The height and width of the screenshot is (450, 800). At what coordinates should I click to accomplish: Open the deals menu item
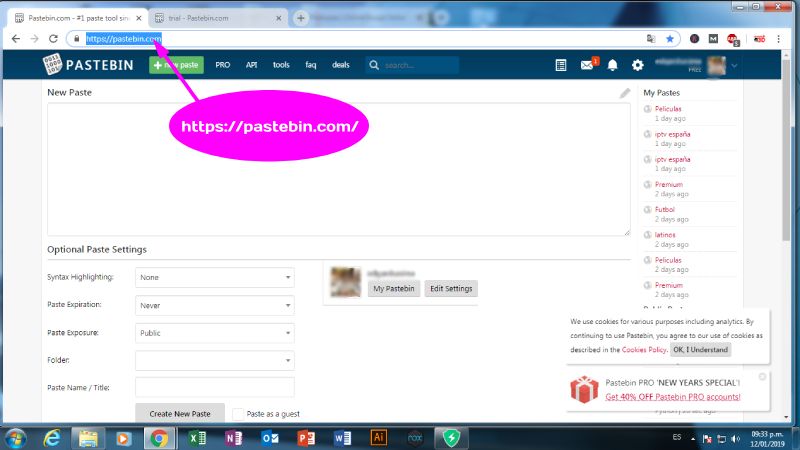point(341,65)
